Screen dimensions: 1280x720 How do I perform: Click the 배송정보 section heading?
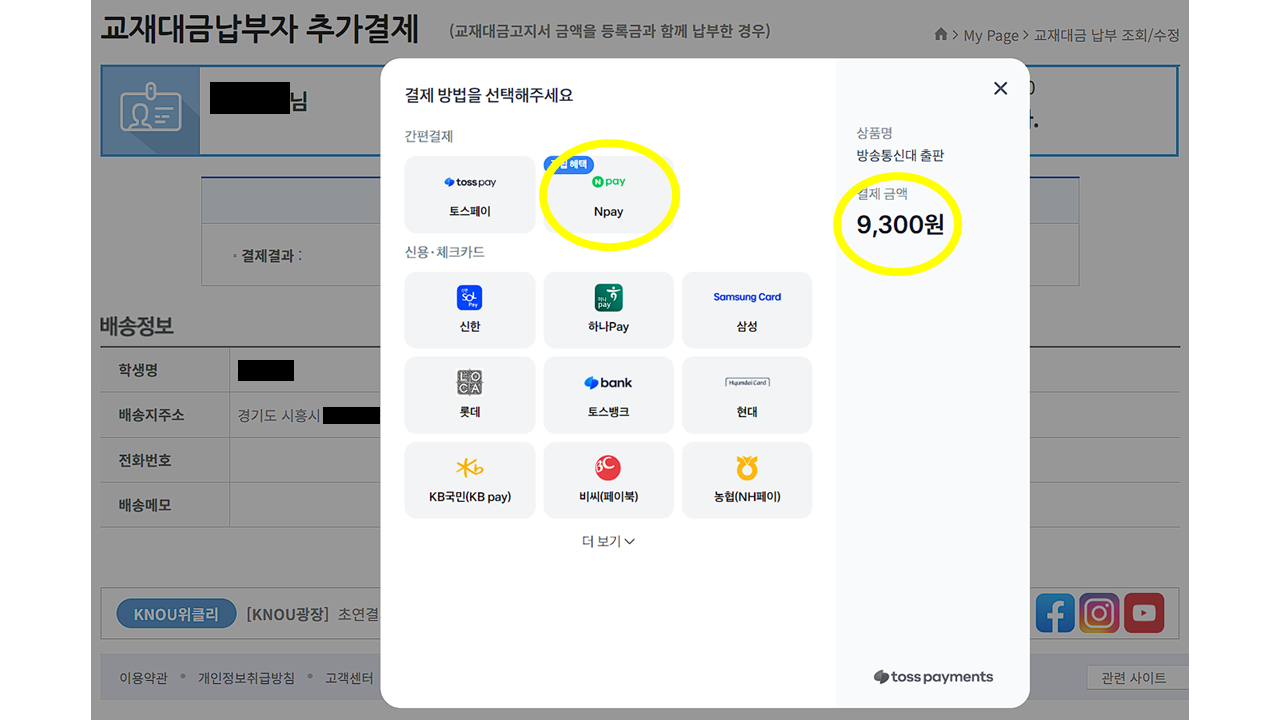pyautogui.click(x=137, y=326)
